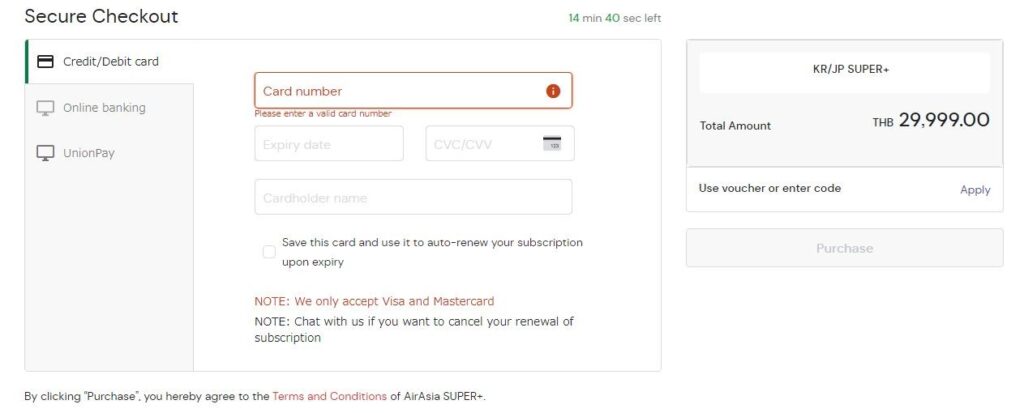
Task: Tick the Save this card checkbox
Action: pos(269,252)
